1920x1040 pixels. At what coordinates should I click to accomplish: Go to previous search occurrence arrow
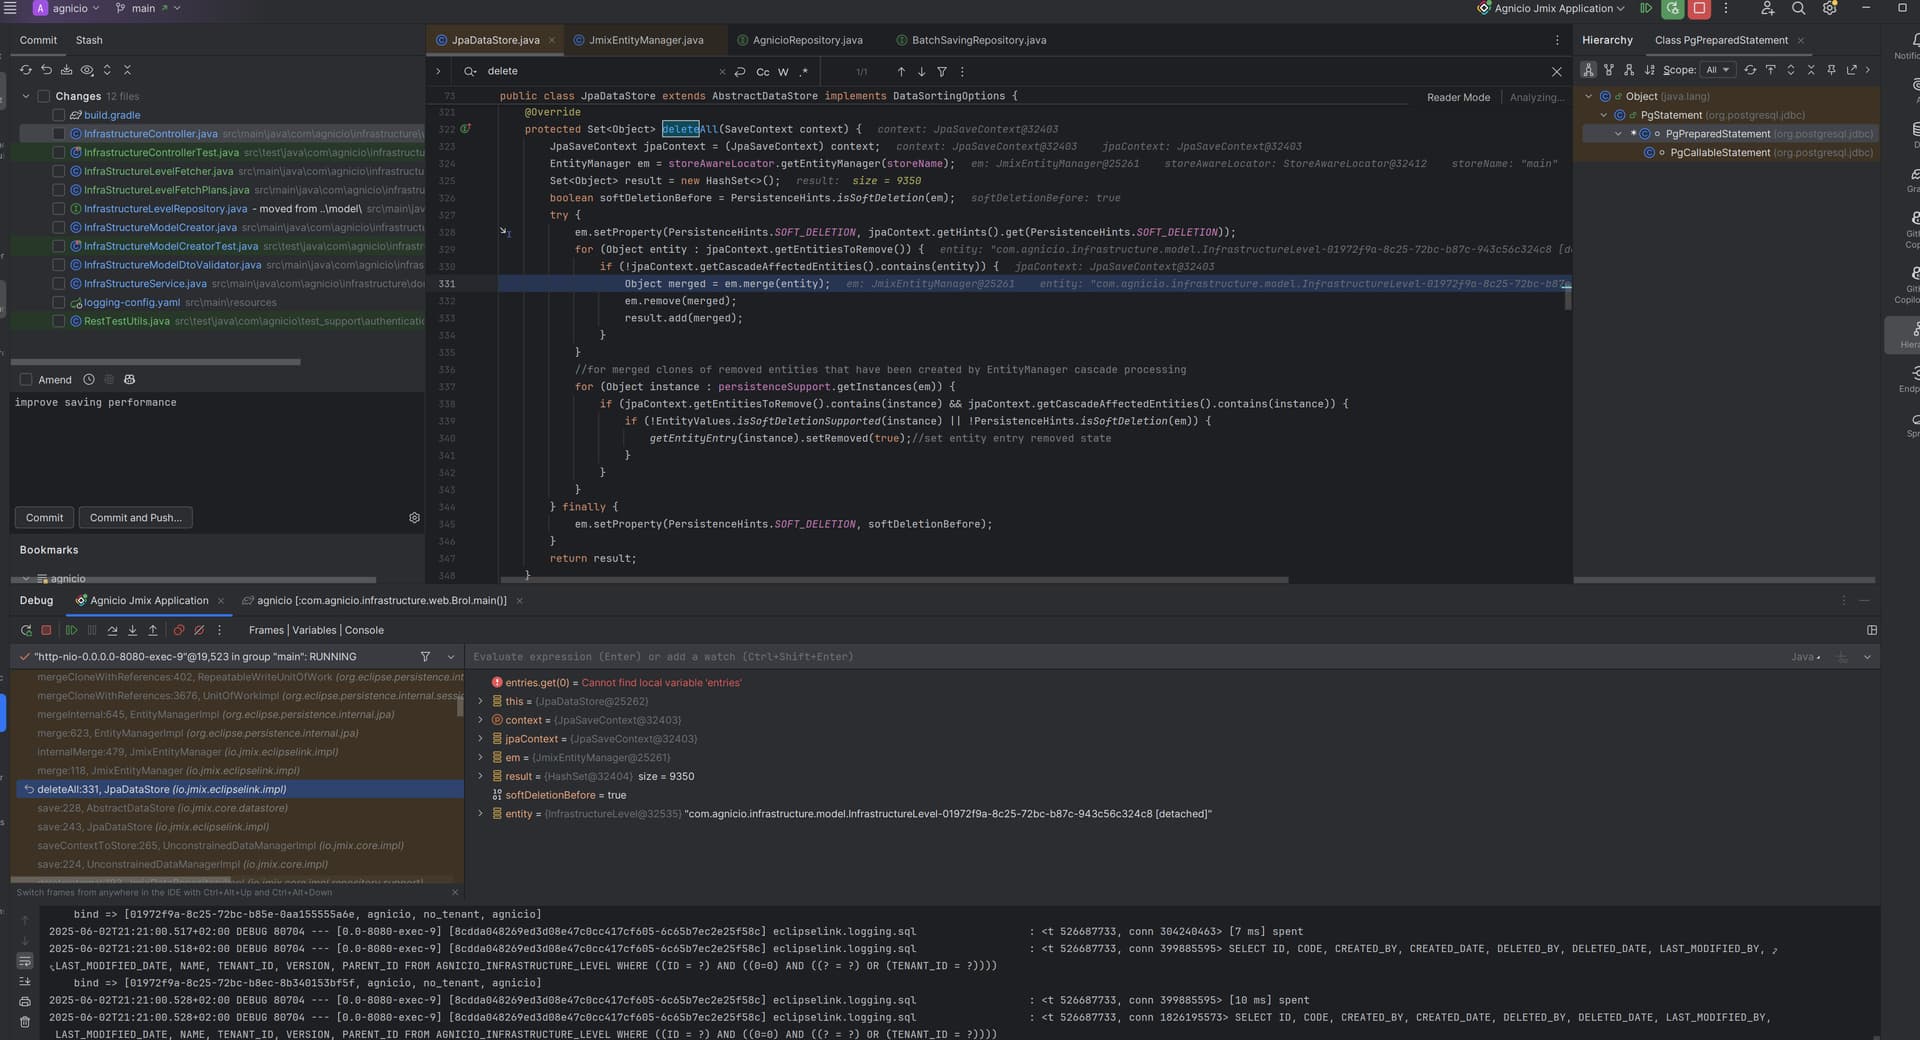coord(901,72)
